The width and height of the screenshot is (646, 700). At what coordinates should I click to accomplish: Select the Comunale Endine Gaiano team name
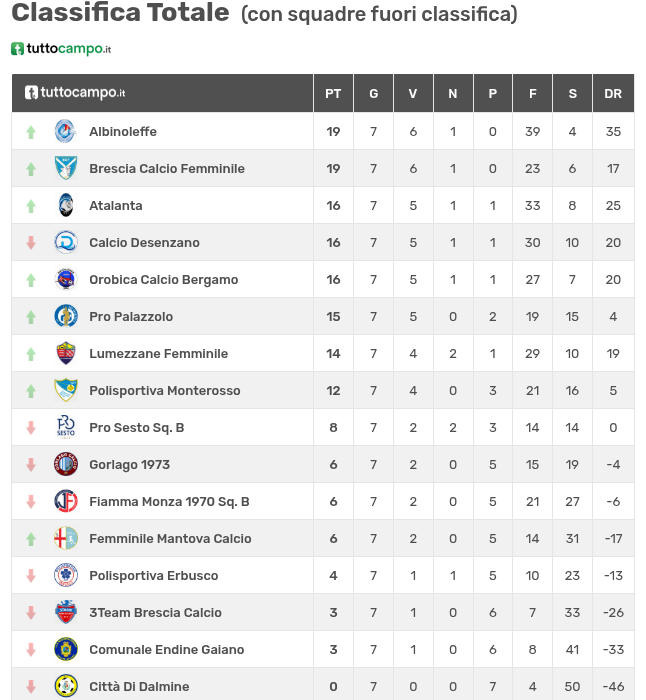pyautogui.click(x=166, y=649)
